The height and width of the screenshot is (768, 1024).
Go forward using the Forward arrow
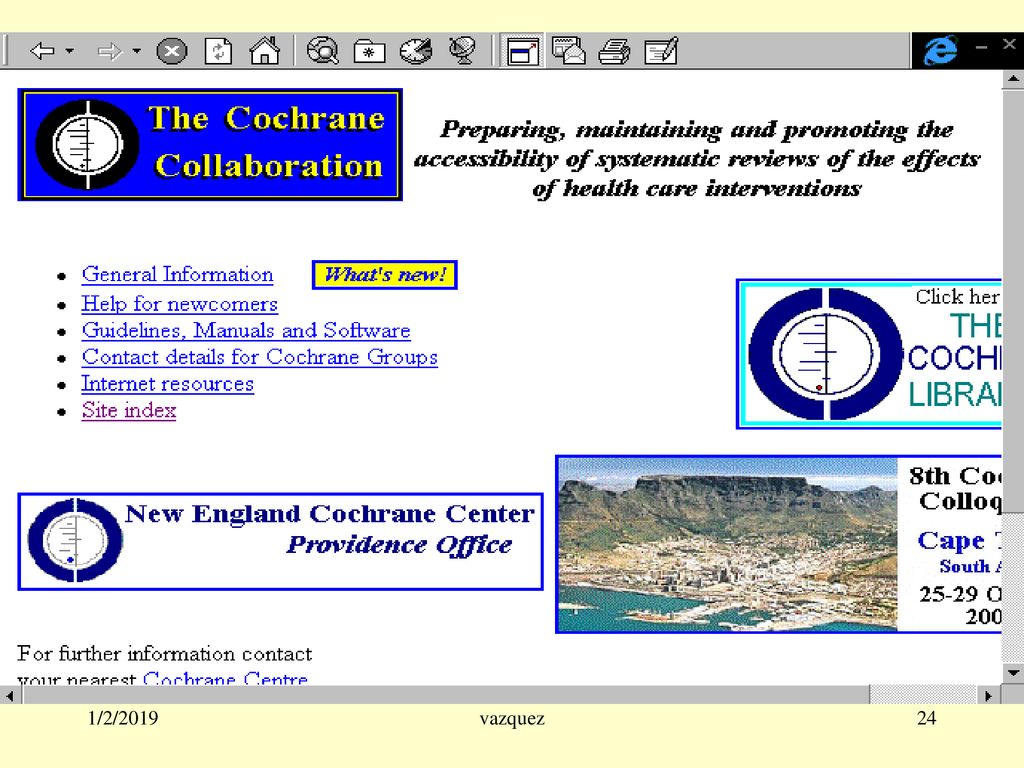110,51
